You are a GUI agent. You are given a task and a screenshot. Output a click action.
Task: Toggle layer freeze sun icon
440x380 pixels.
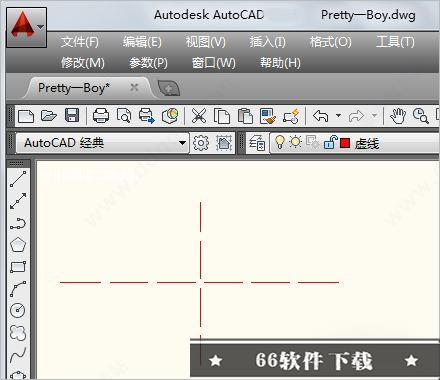295,142
